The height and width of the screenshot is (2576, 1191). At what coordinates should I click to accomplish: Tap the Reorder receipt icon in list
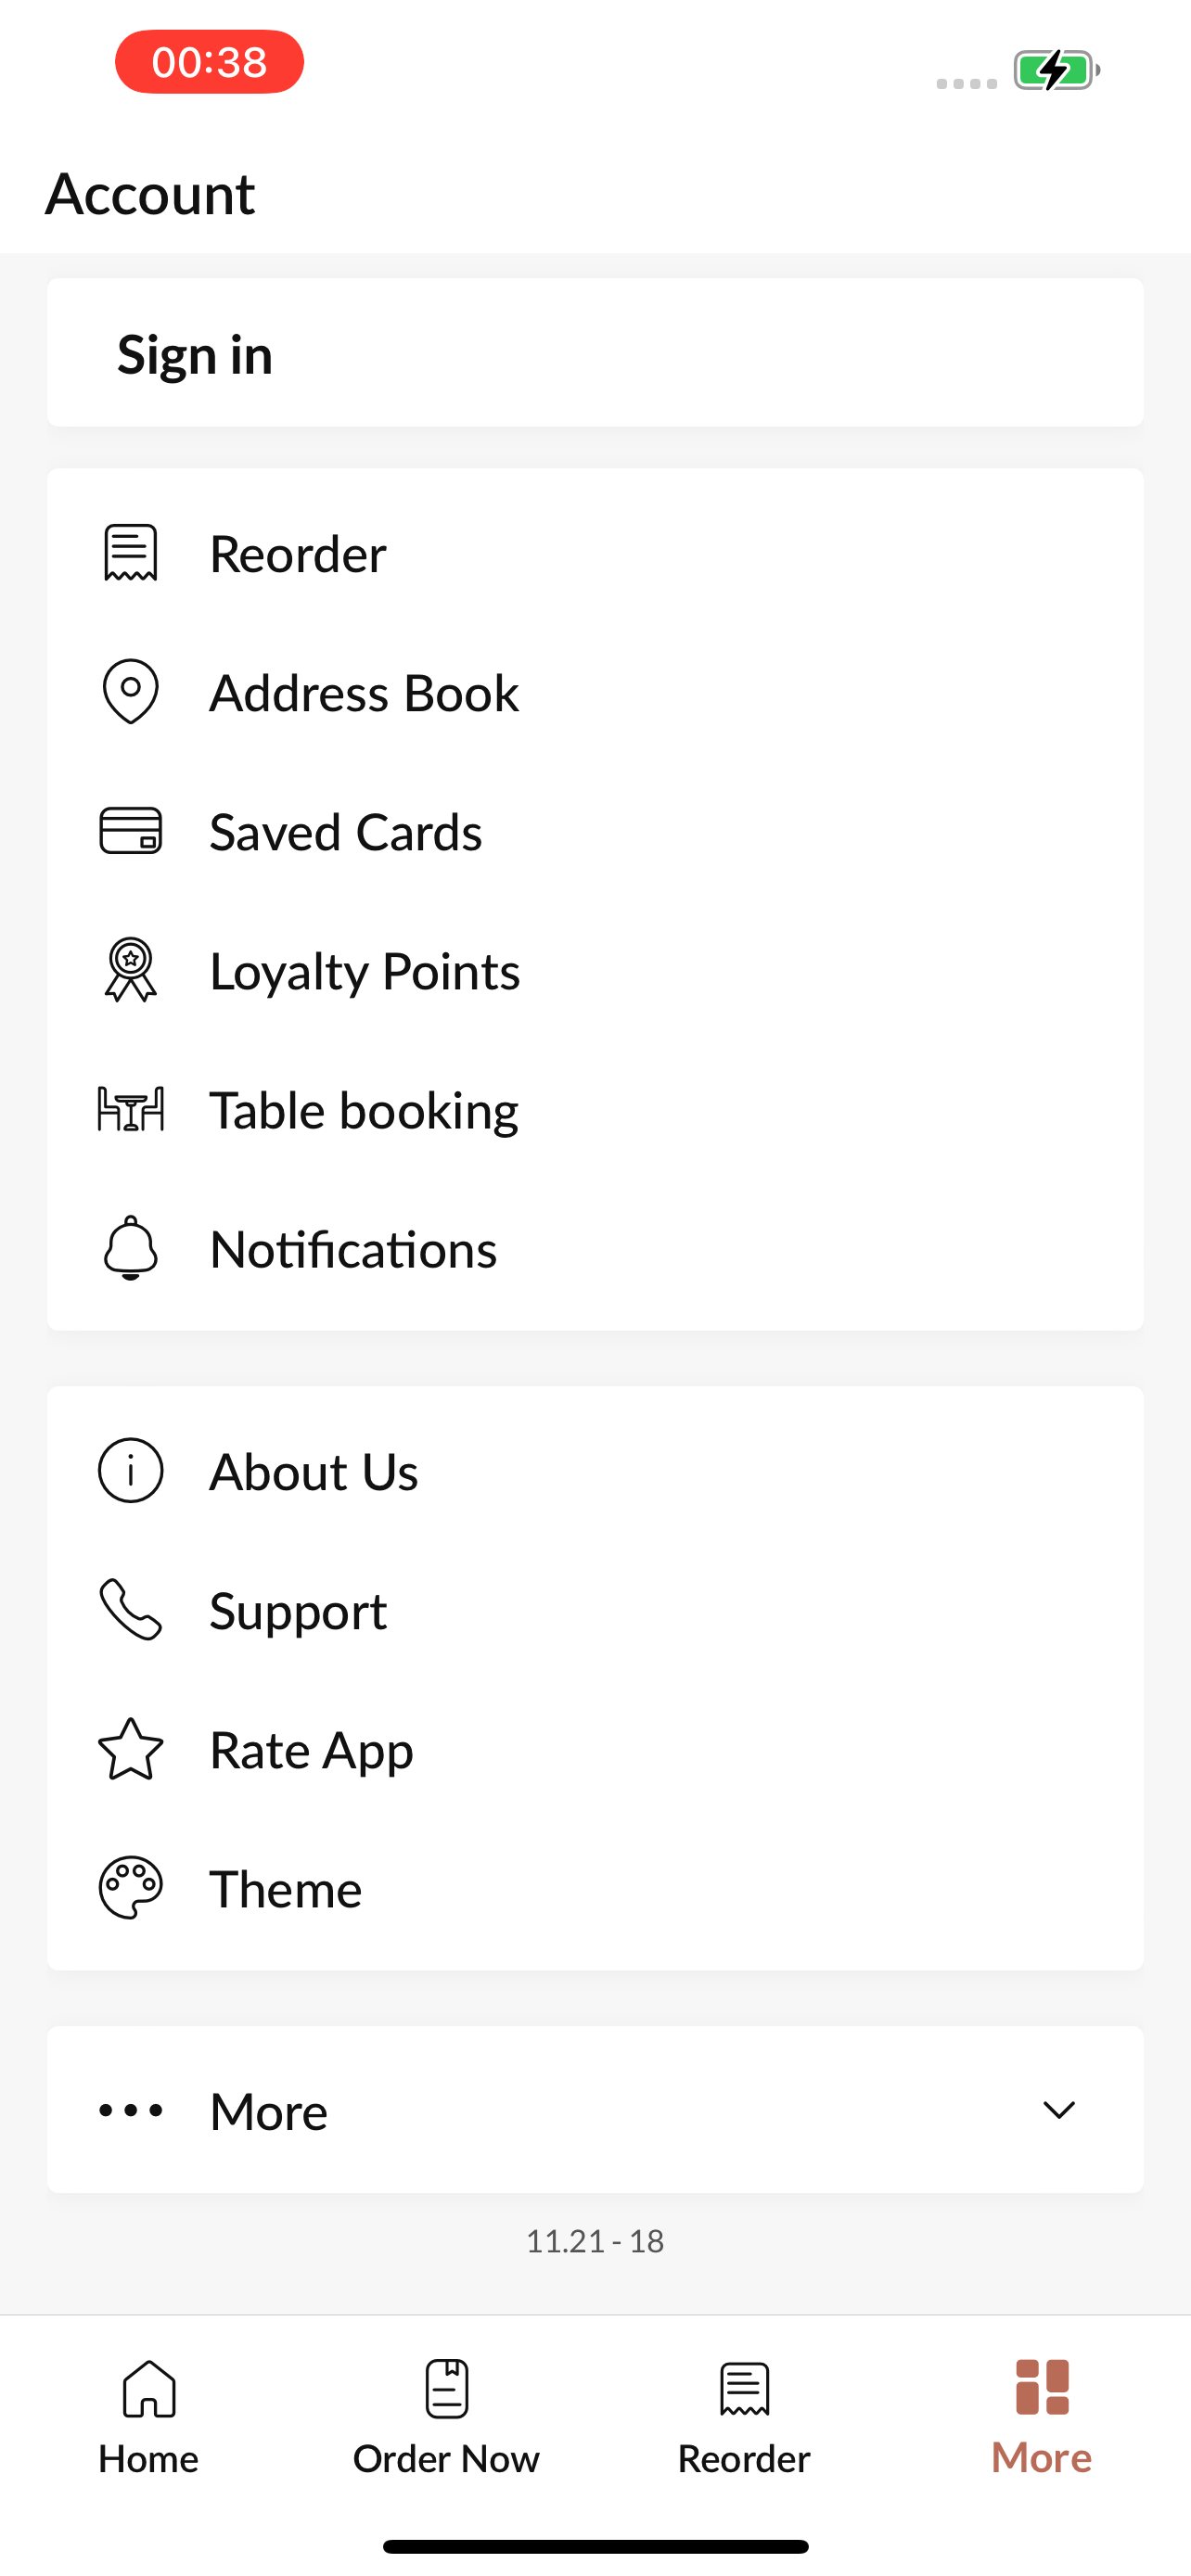coord(131,553)
